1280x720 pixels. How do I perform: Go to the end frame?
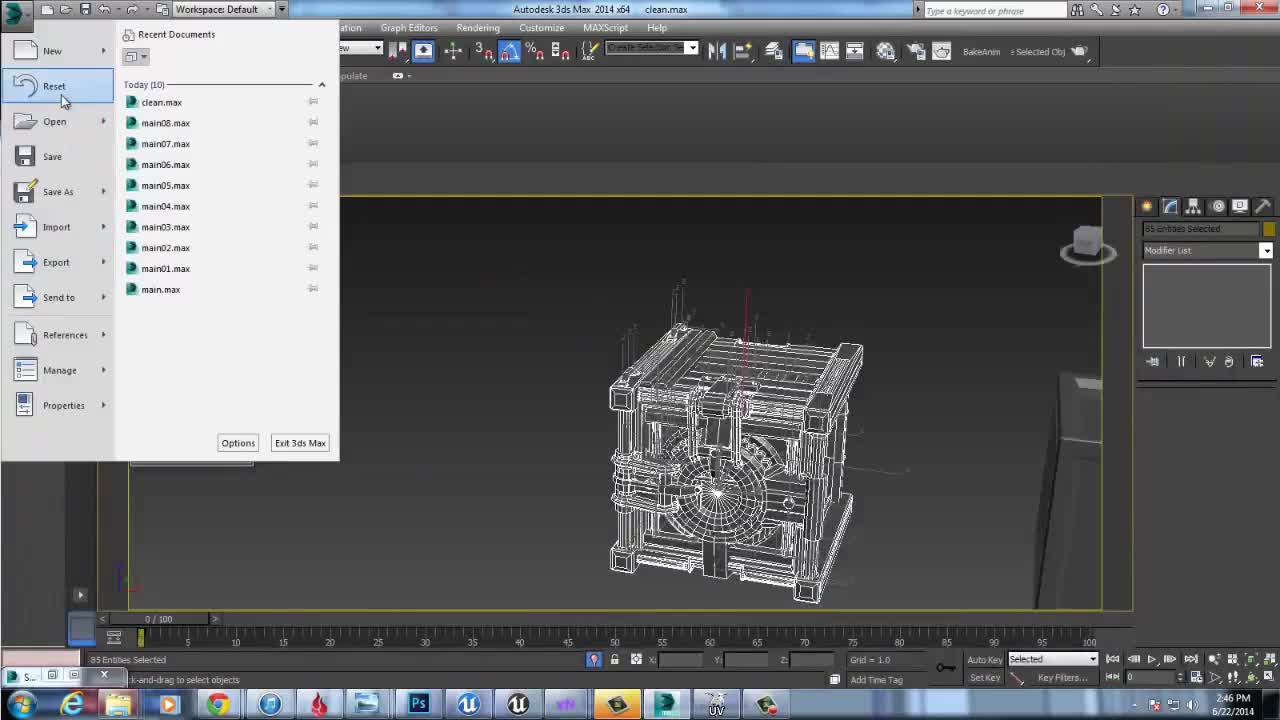pyautogui.click(x=1191, y=660)
